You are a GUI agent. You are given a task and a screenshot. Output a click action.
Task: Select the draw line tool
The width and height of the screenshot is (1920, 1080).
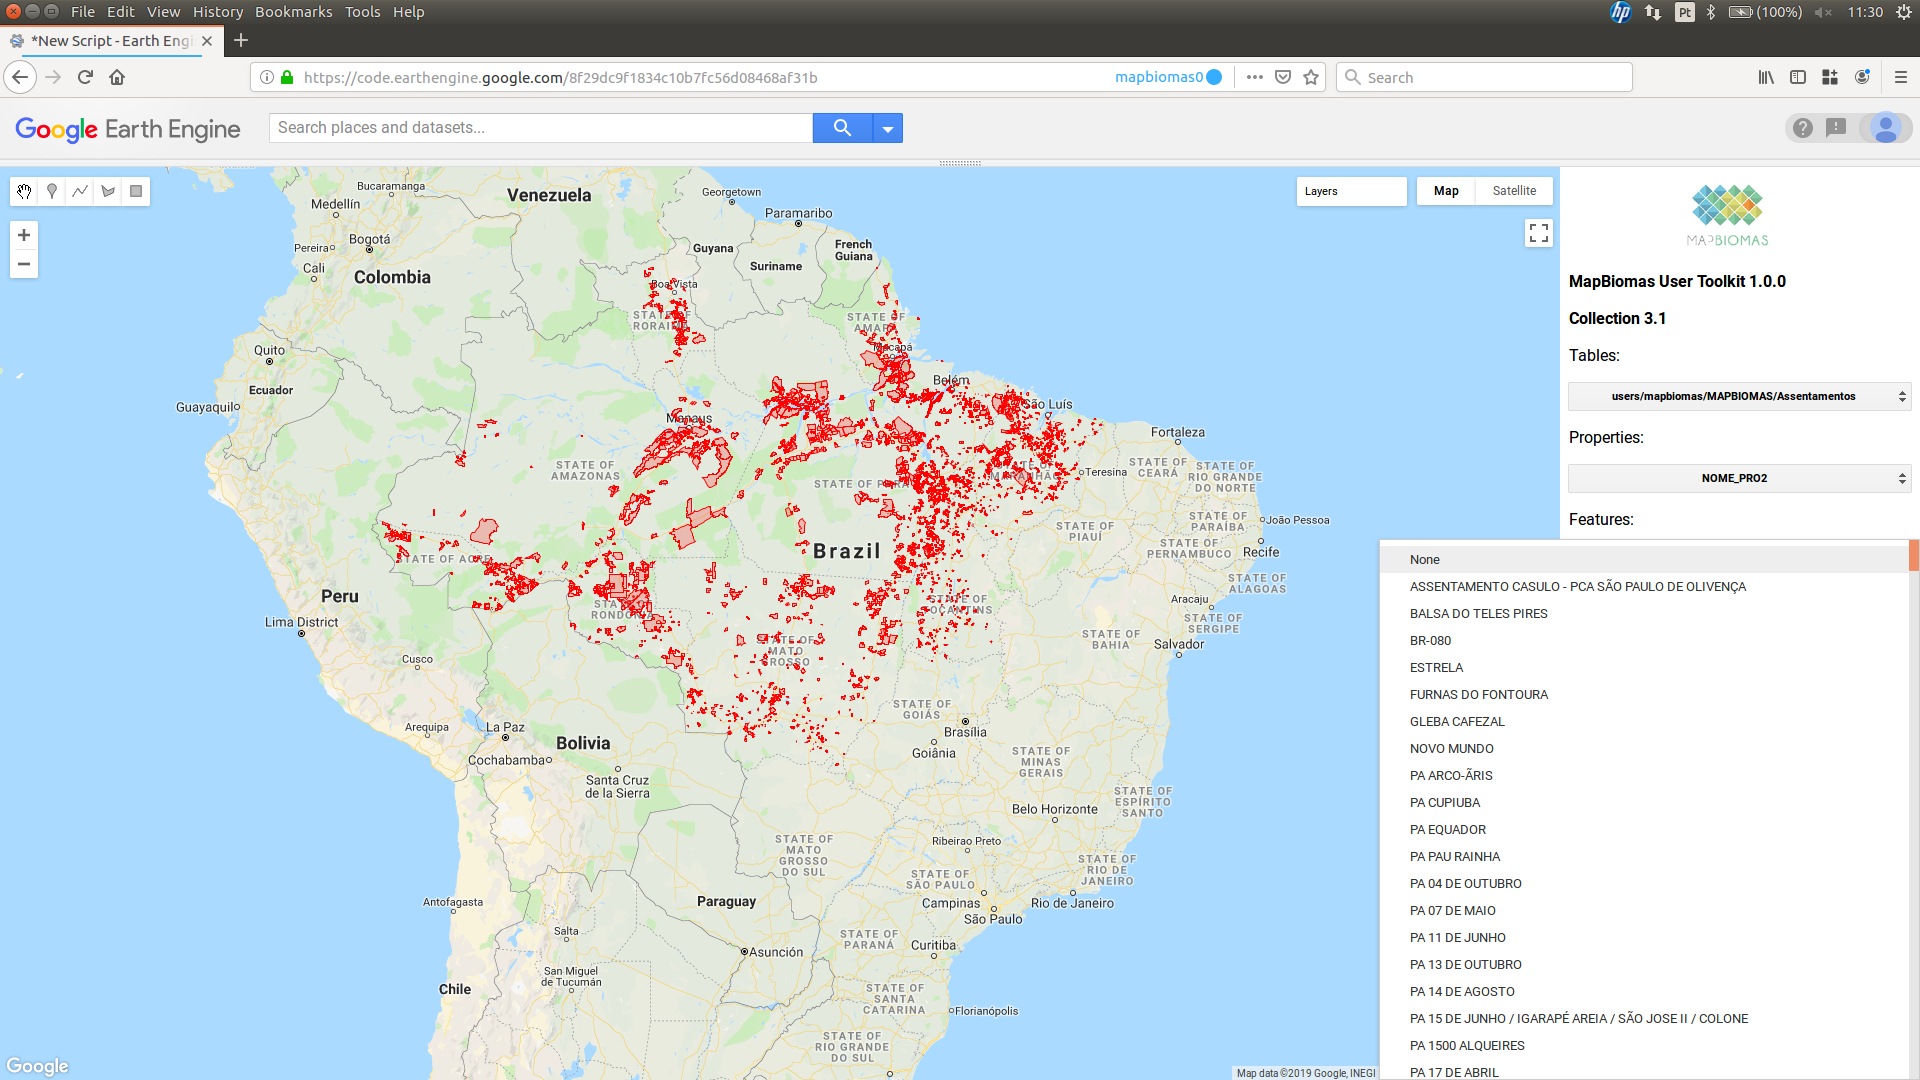(x=80, y=191)
